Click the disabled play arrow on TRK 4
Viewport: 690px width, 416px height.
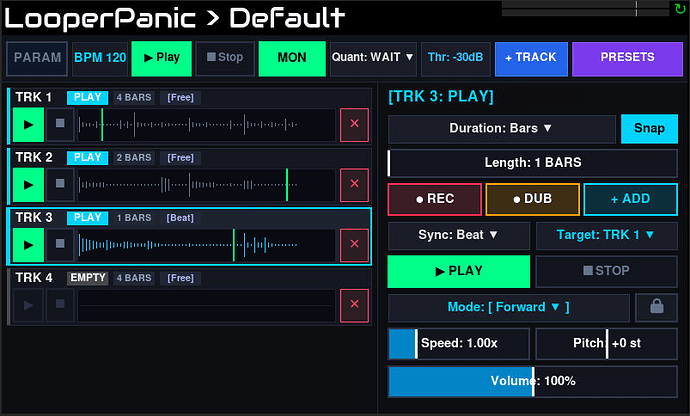pos(28,305)
